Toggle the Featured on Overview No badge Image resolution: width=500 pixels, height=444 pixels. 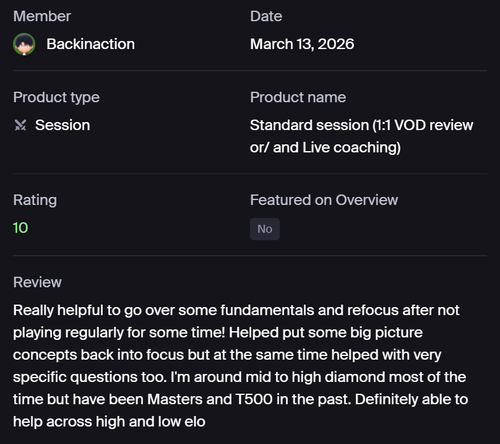(265, 229)
